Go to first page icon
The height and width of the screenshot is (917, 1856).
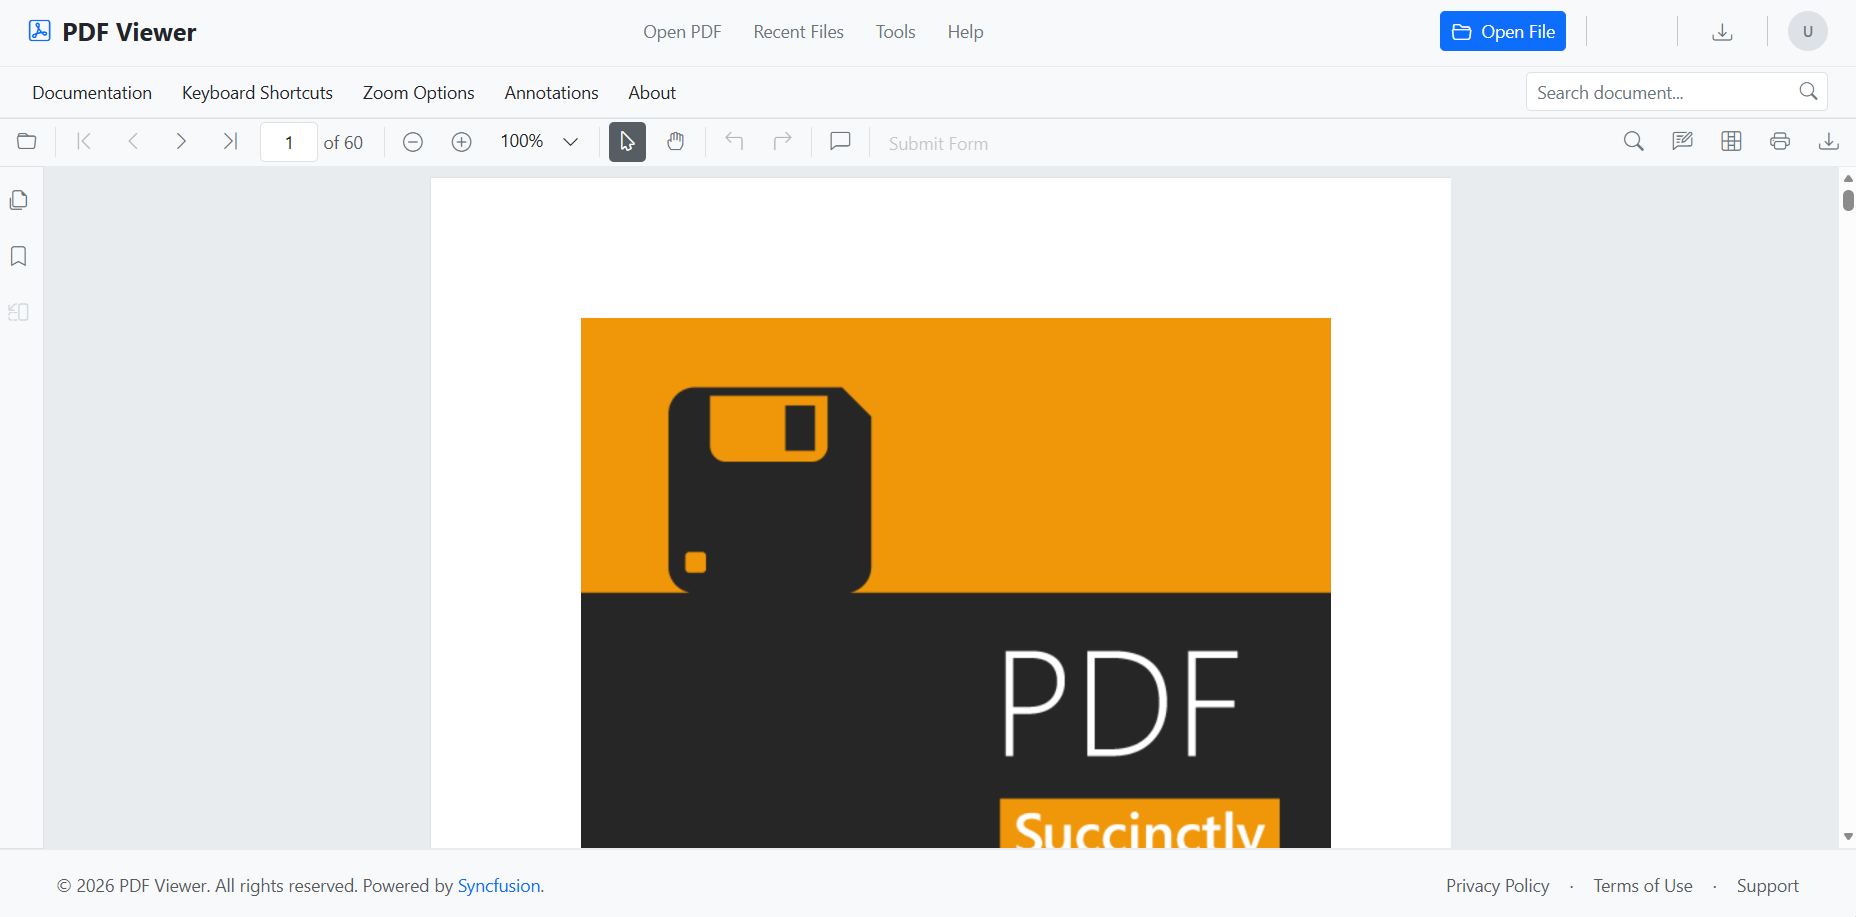coord(84,142)
